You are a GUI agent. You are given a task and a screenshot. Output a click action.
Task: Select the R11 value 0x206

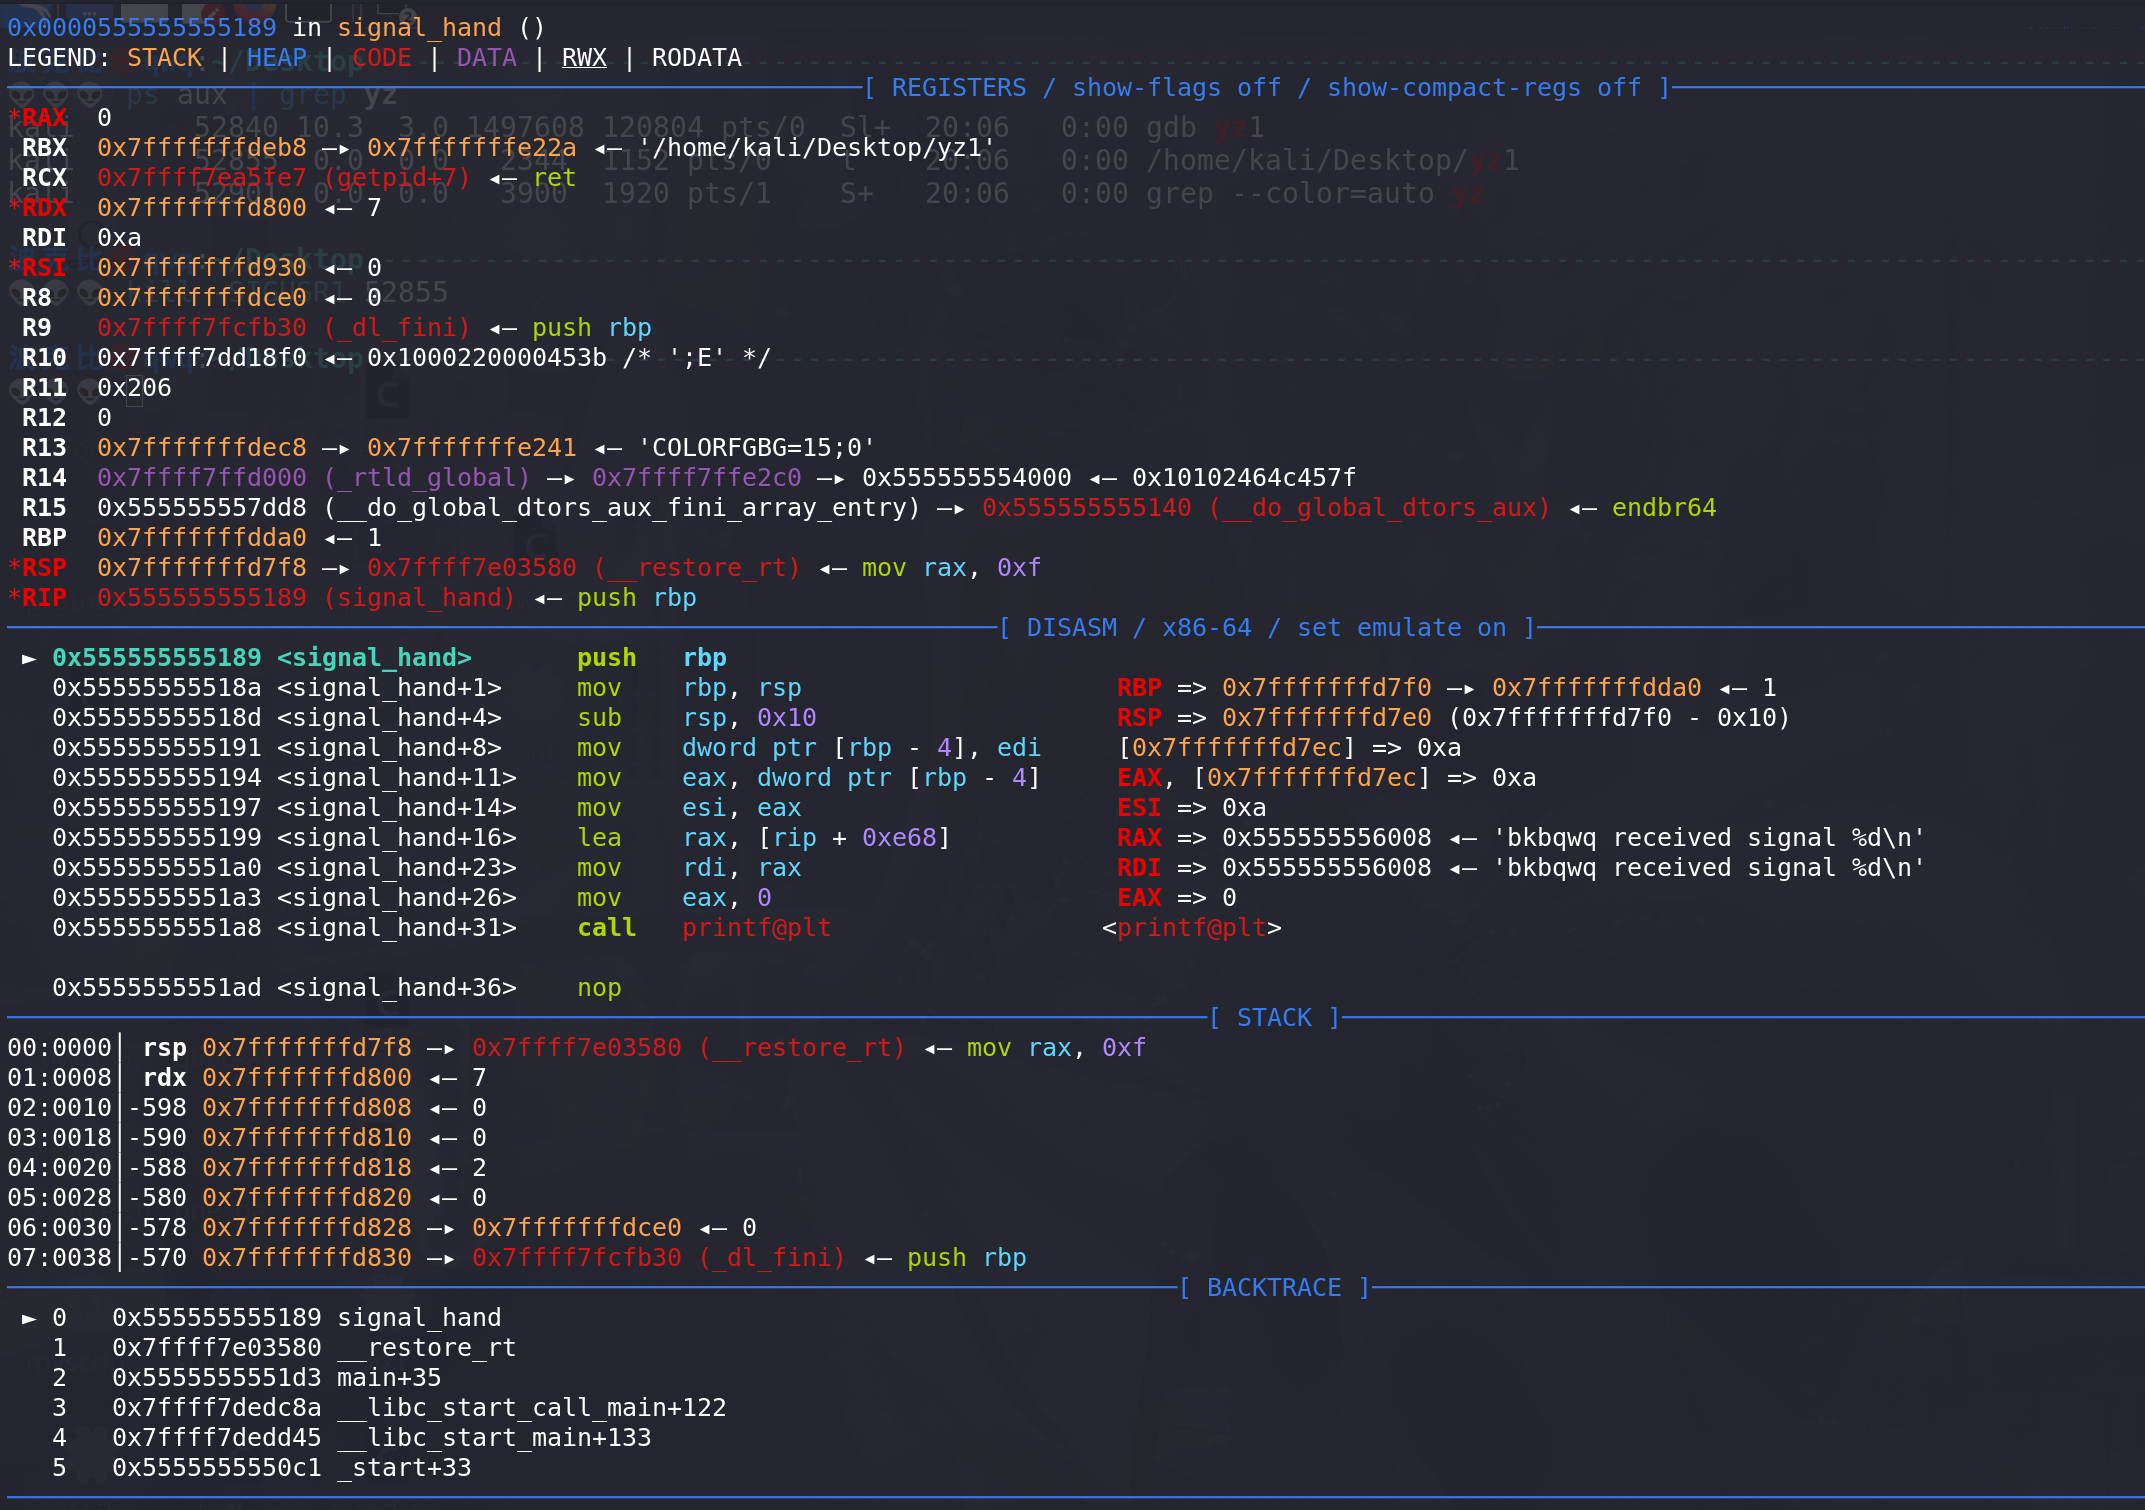[134, 388]
